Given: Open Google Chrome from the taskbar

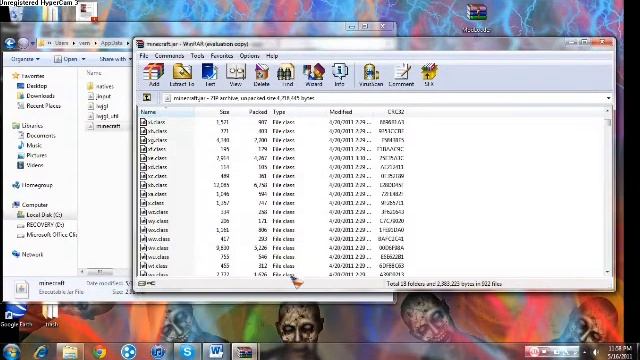Looking at the screenshot, I should [99, 351].
